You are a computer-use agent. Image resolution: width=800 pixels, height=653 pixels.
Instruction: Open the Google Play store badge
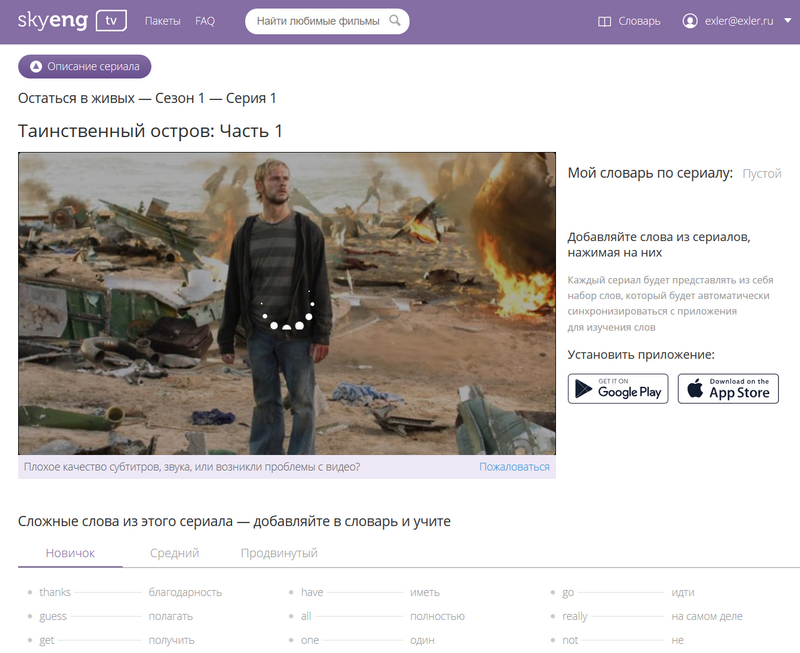(x=617, y=389)
